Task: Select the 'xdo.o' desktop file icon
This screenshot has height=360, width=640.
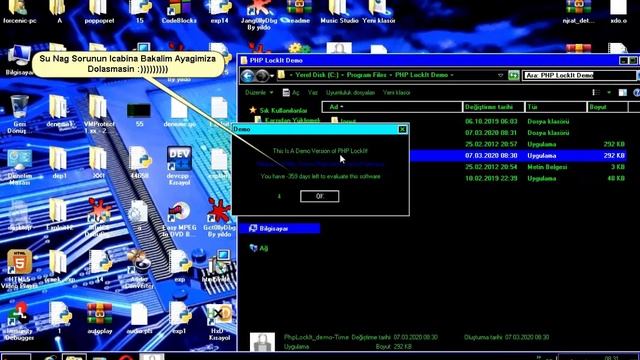Action: (x=618, y=12)
